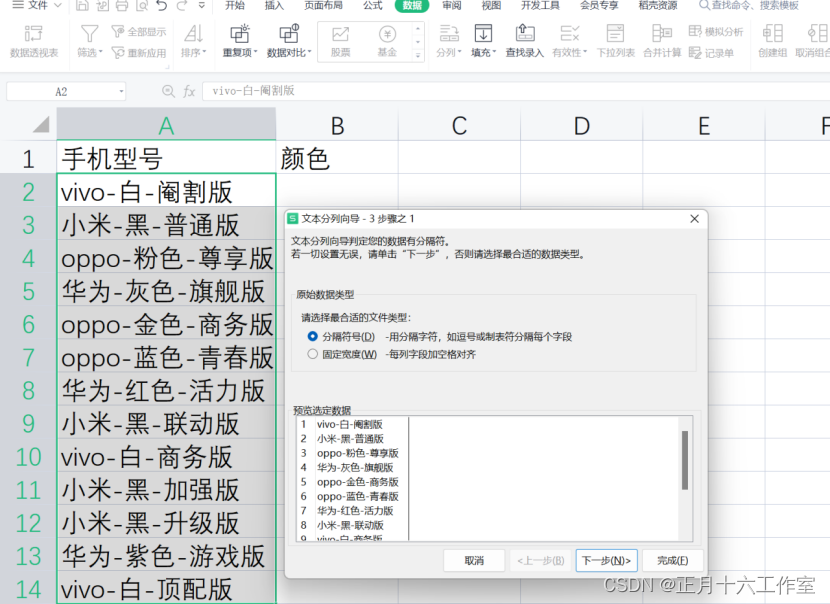
Task: Expand the quick access toolbar customize arrow
Action: 202,6
